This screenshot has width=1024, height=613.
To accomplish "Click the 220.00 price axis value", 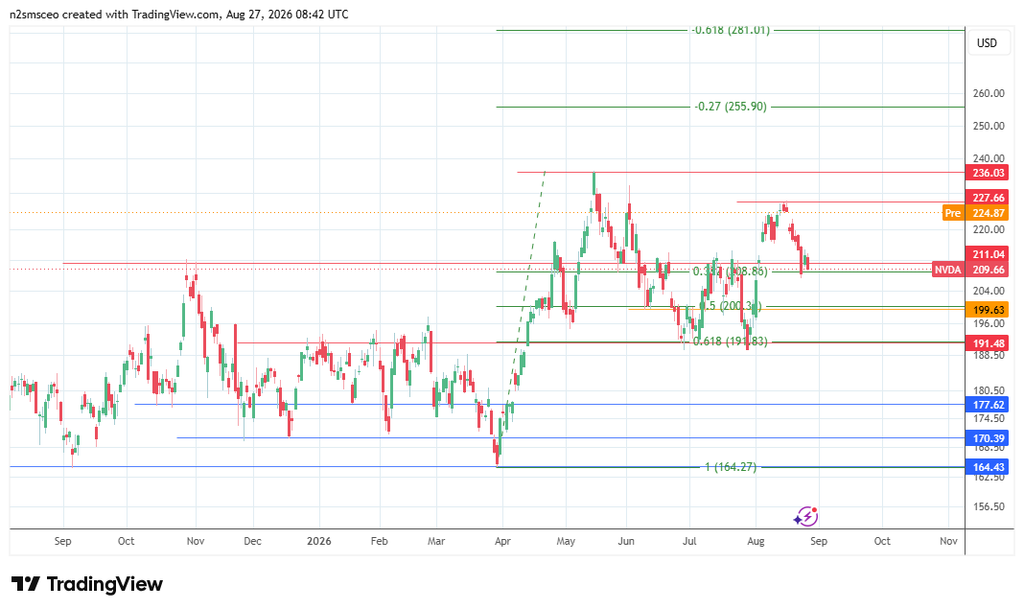I will (988, 230).
